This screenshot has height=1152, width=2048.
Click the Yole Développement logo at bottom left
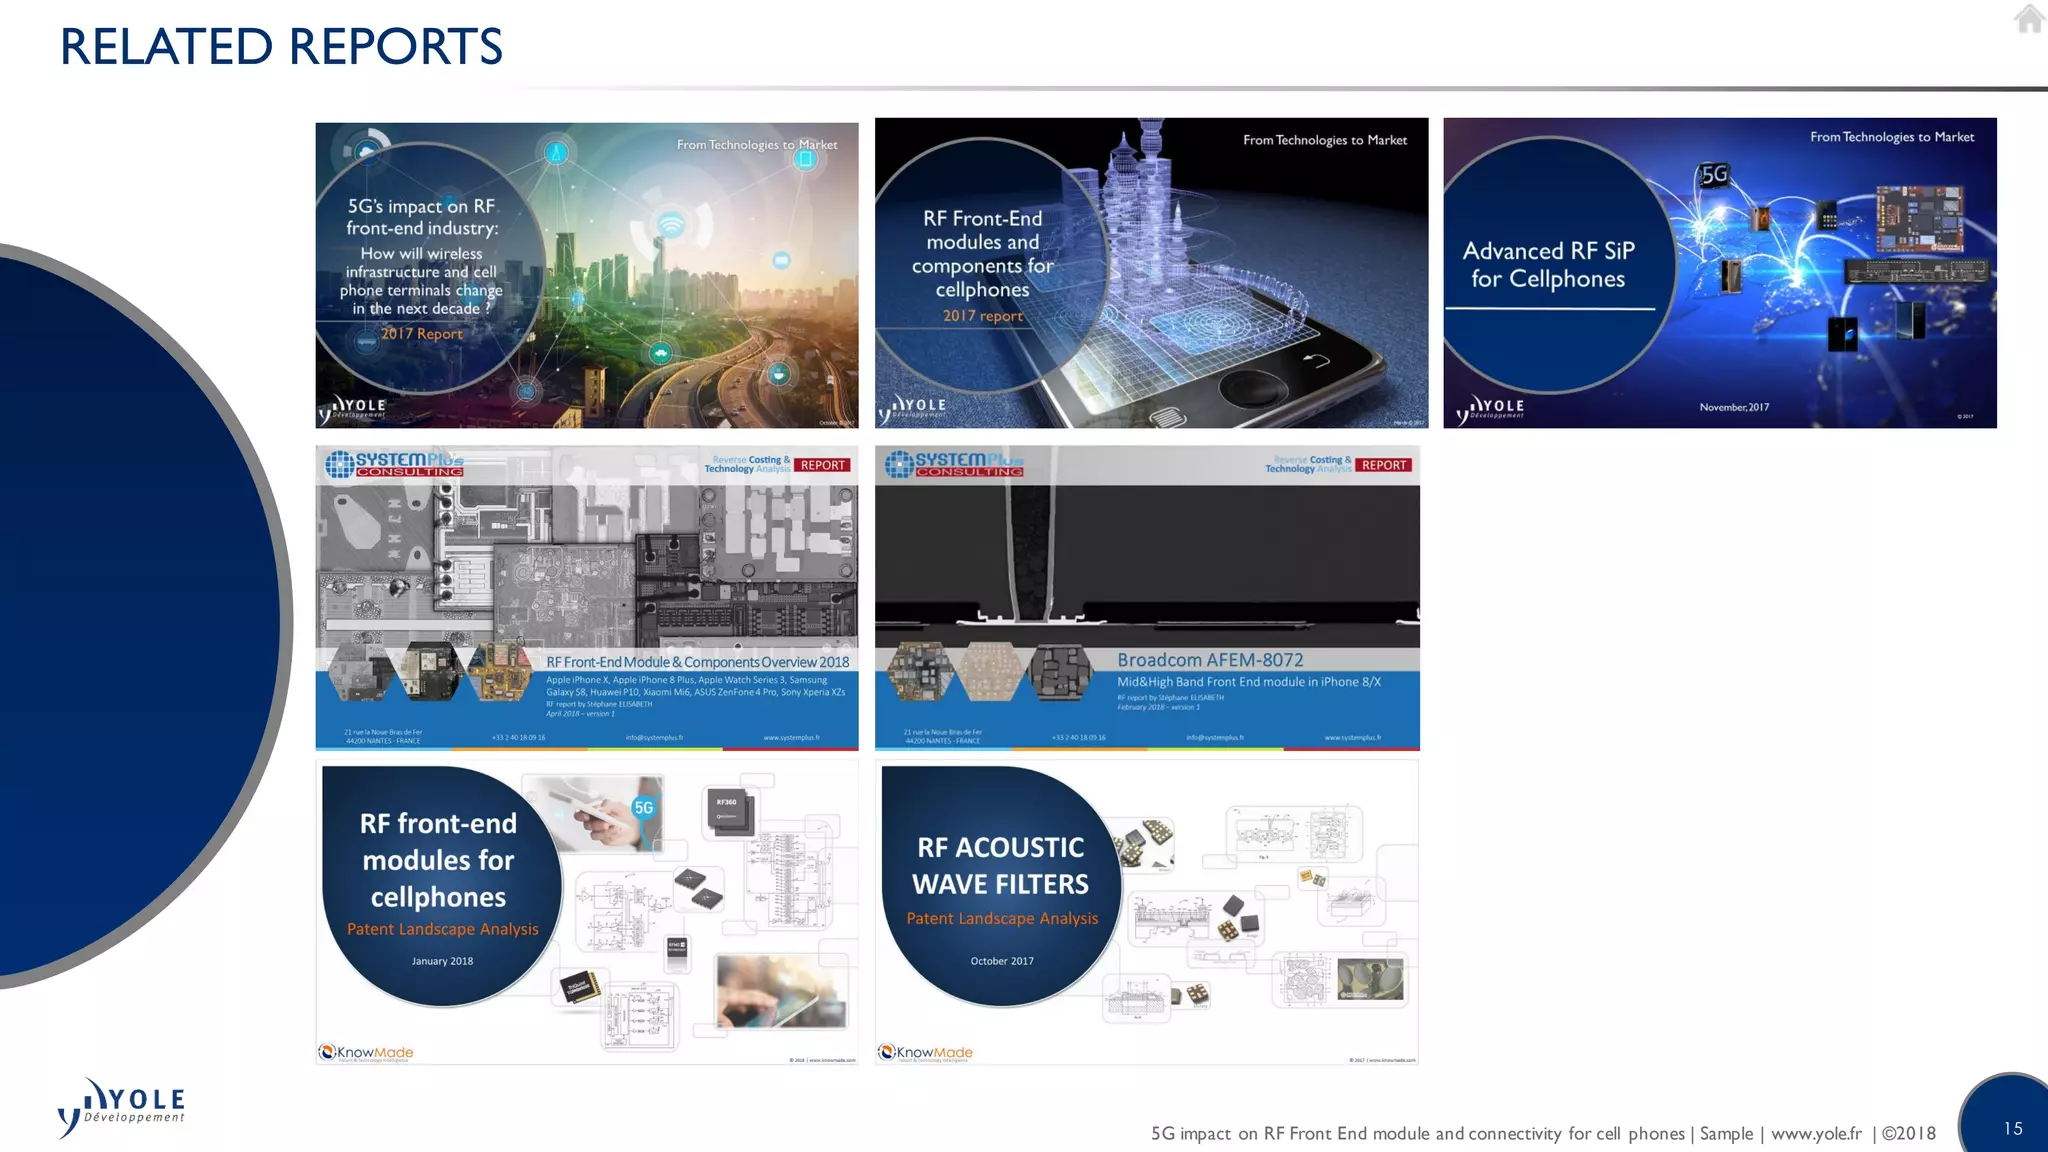point(122,1107)
